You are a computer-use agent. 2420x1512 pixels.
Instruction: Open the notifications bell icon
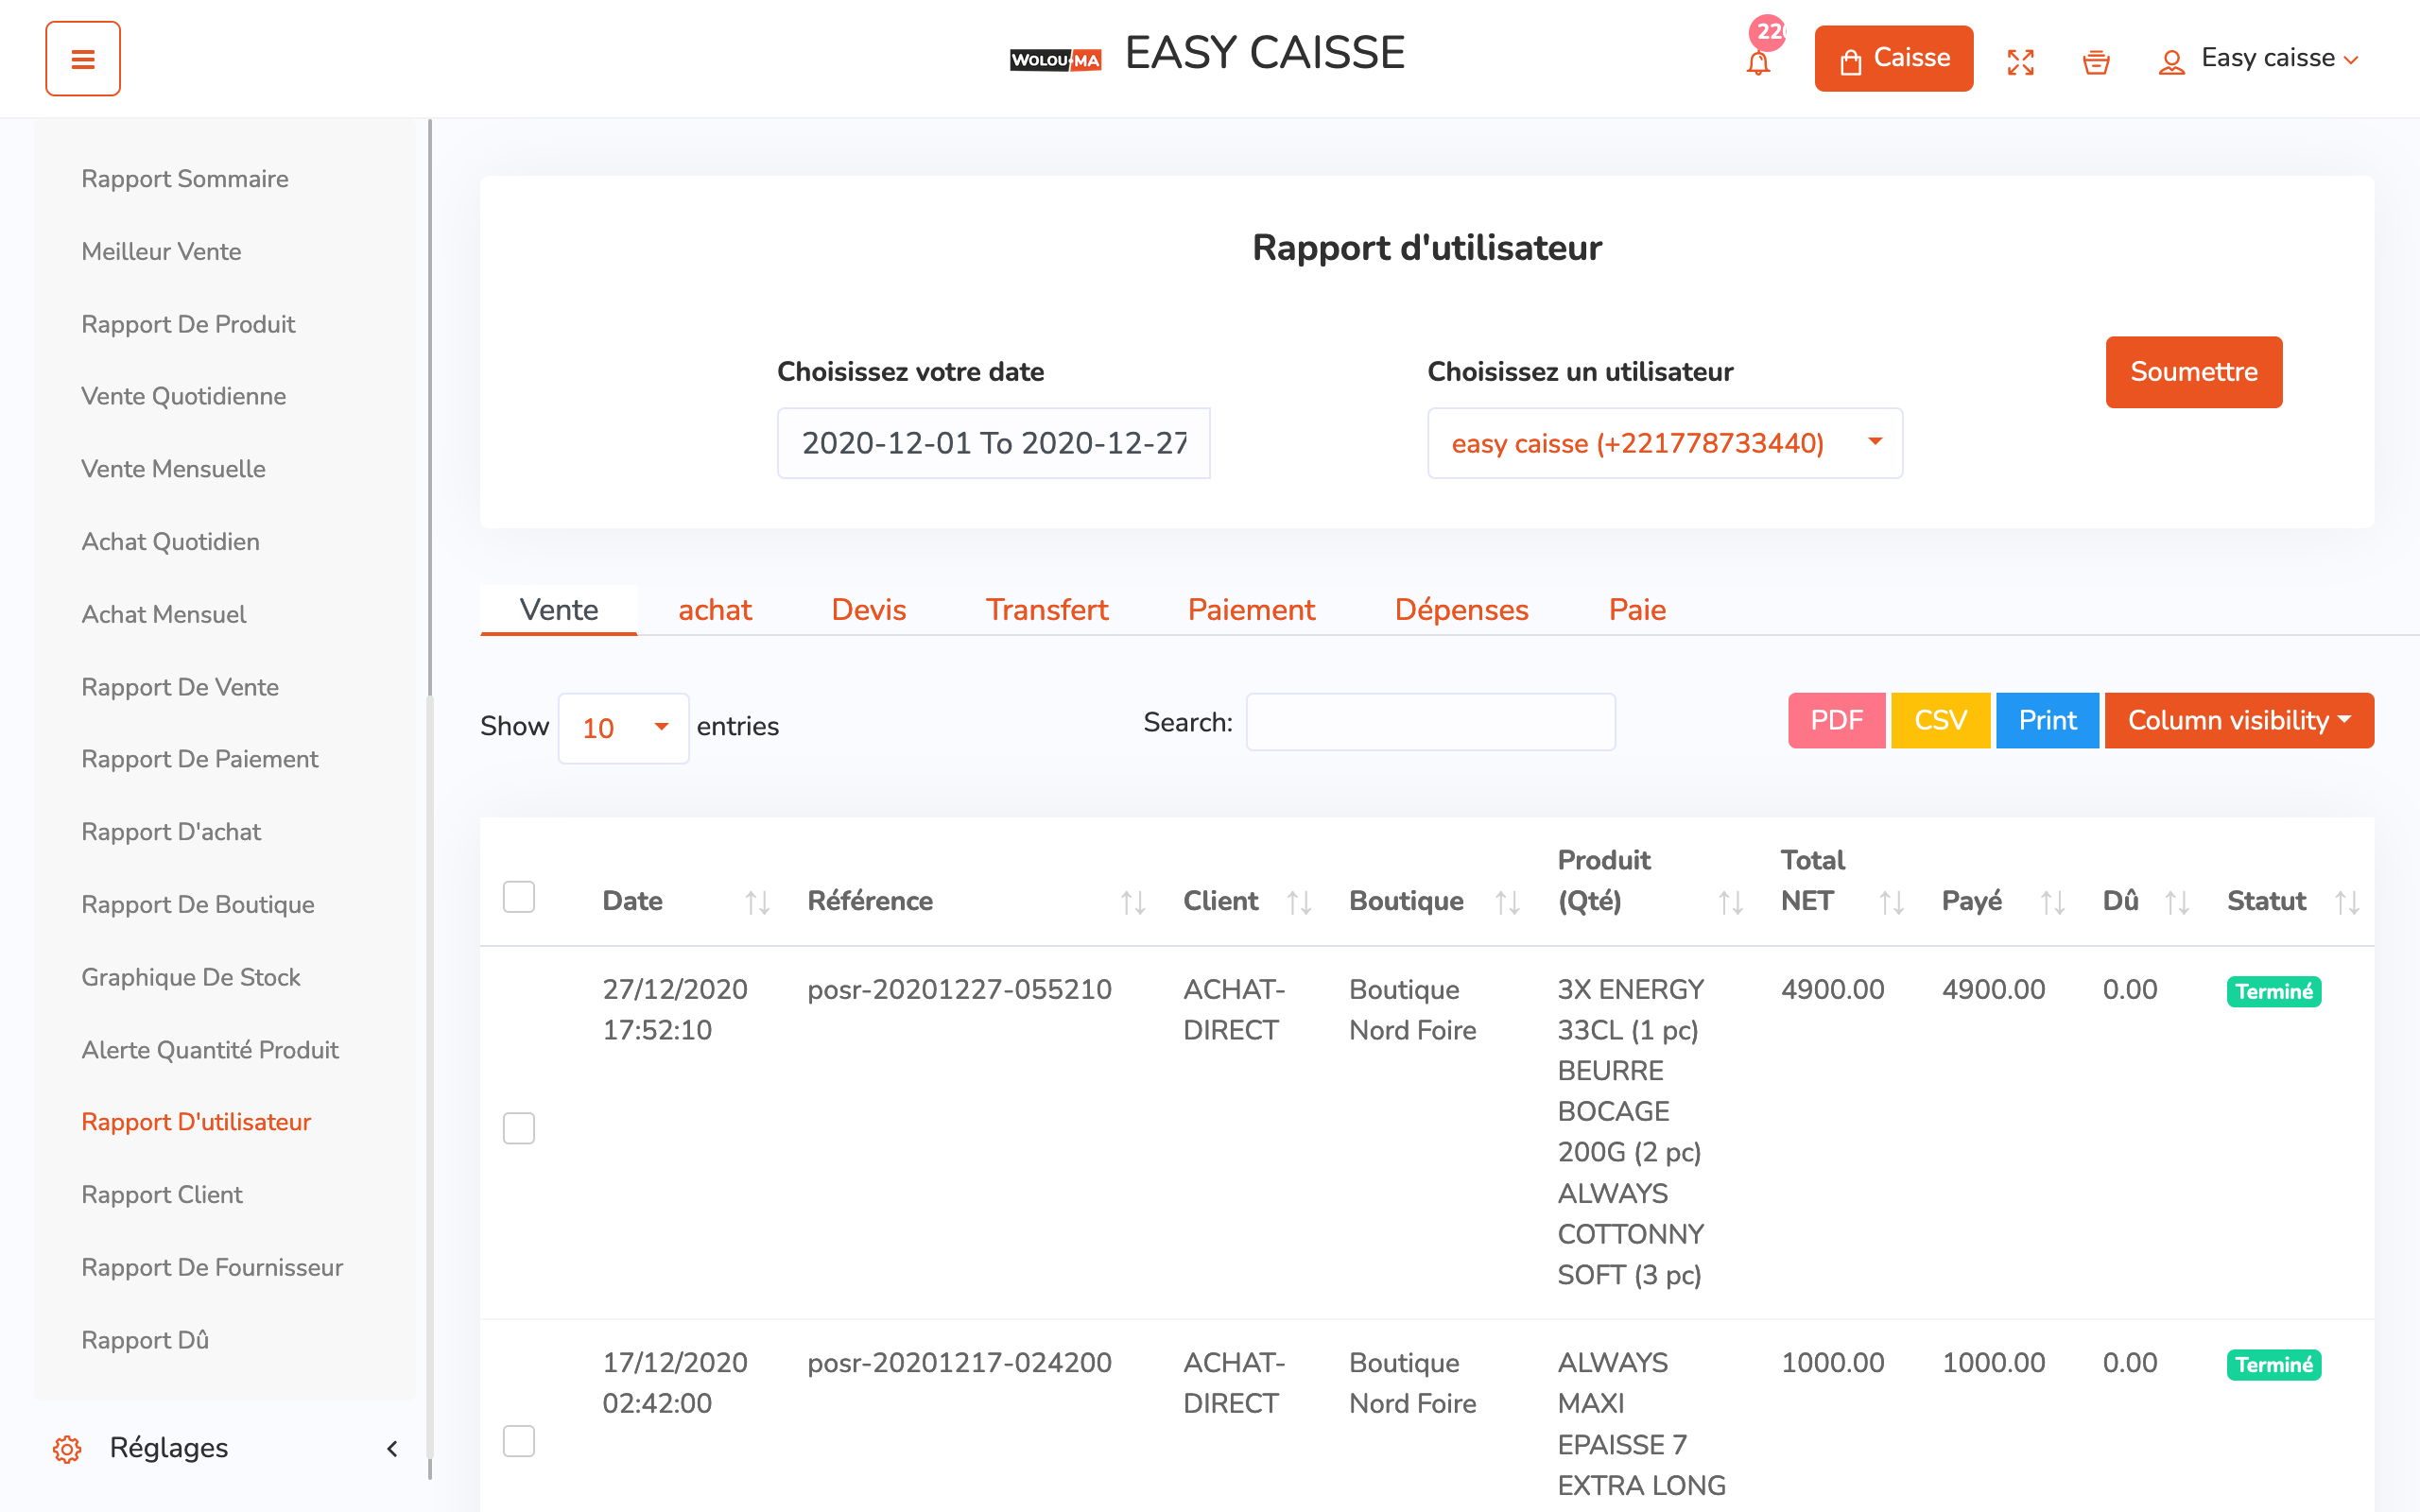[x=1757, y=63]
